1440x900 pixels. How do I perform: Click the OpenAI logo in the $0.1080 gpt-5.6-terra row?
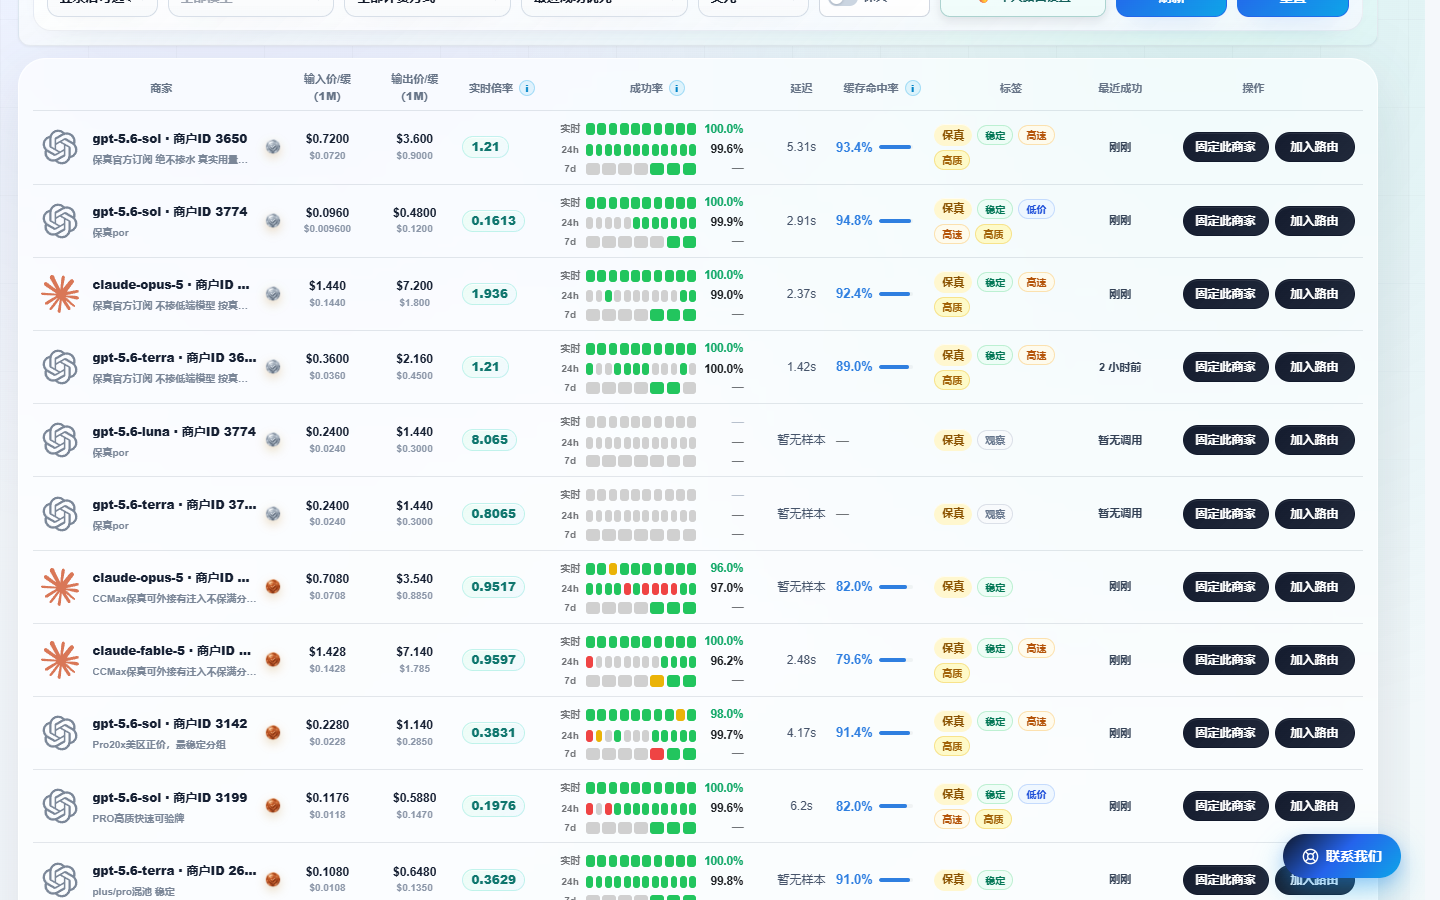click(60, 880)
